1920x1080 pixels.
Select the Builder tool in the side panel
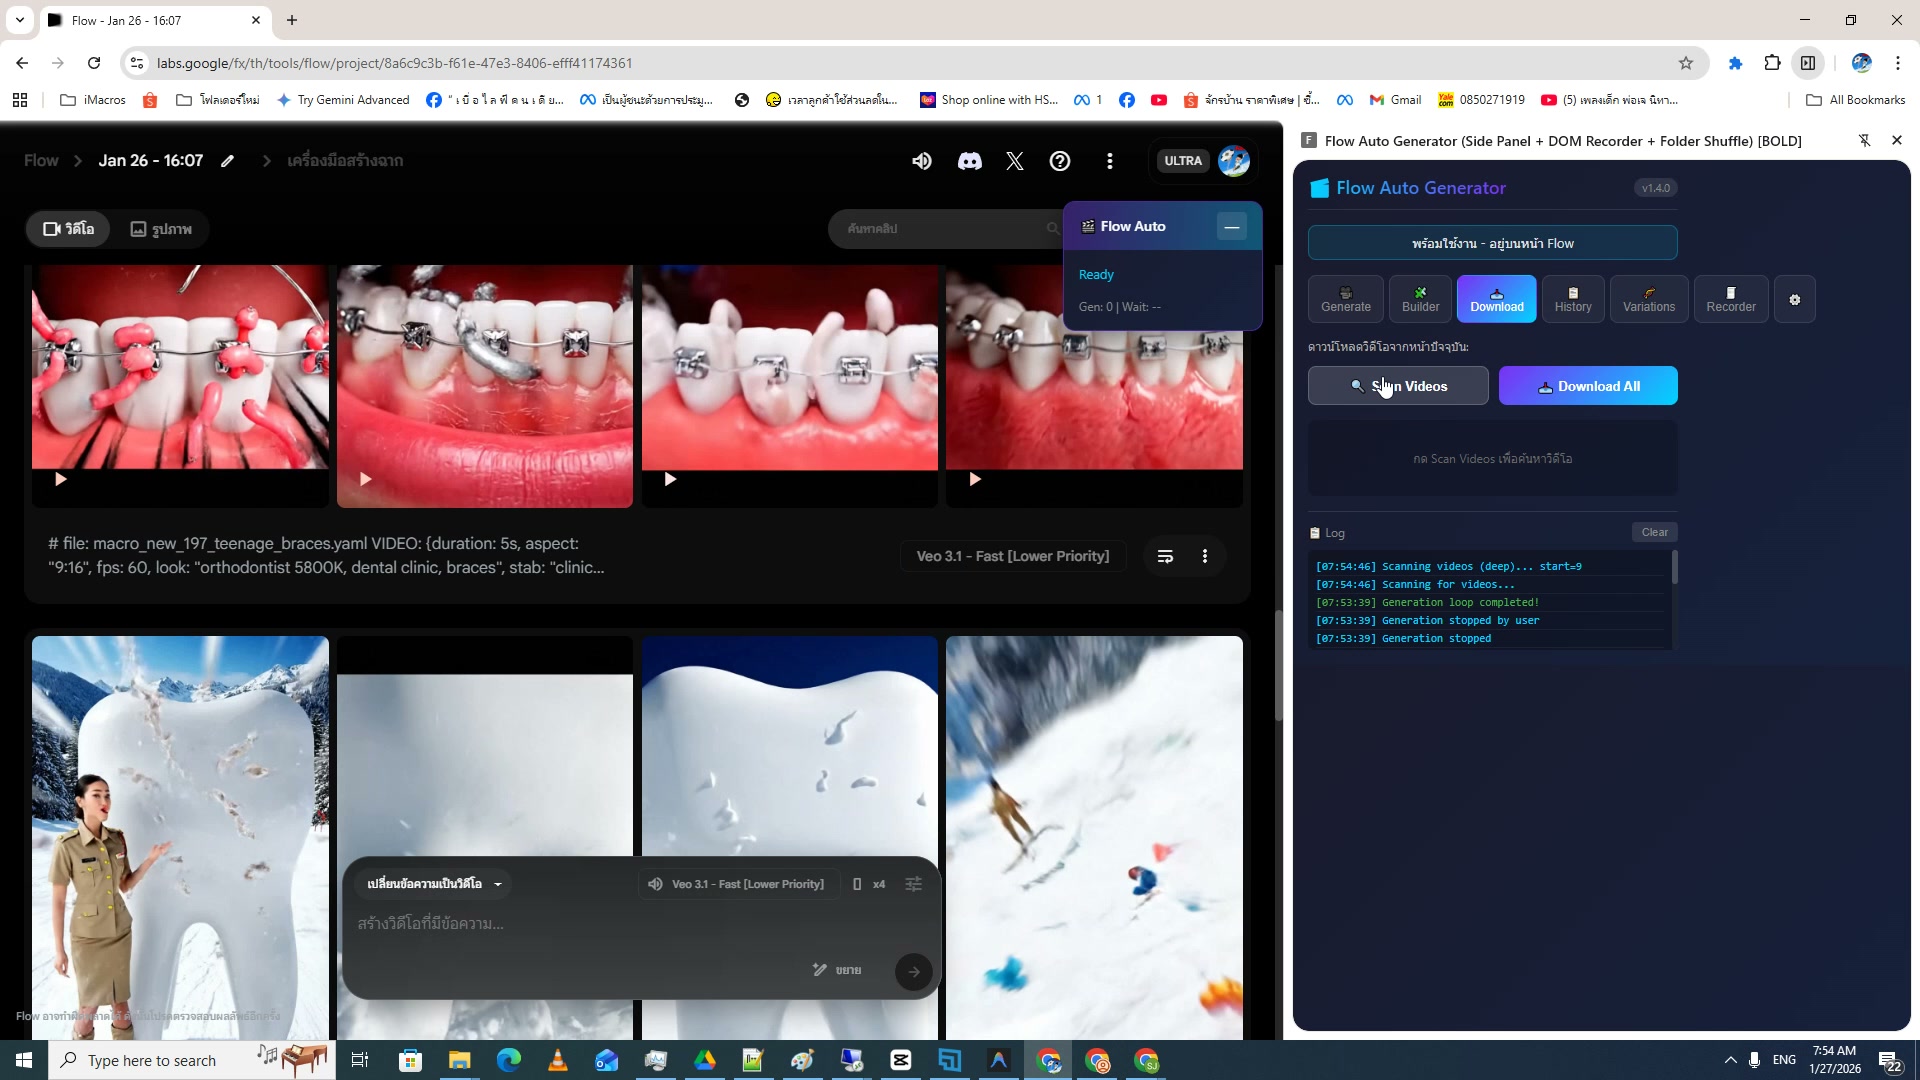click(1419, 298)
